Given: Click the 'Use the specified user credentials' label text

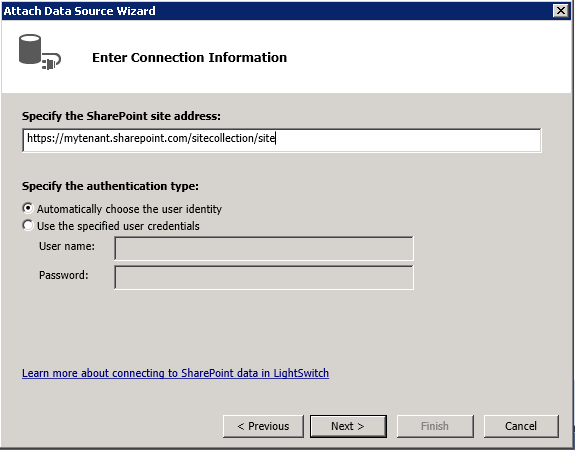Looking at the screenshot, I should 118,226.
